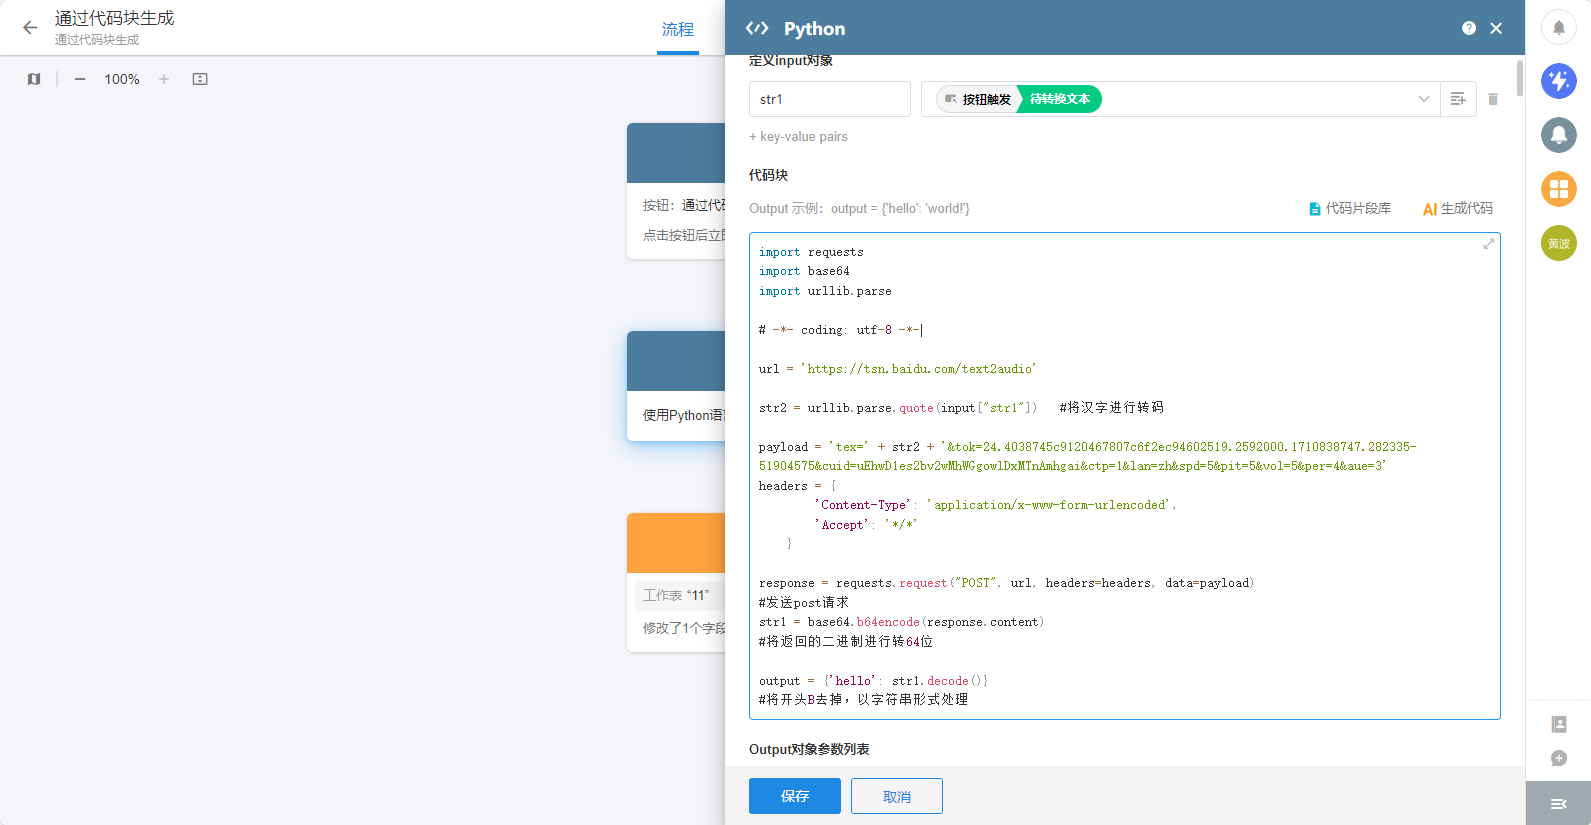Viewport: 1591px width, 825px height.
Task: Expand the str1 value dropdown arrow
Action: (1423, 99)
